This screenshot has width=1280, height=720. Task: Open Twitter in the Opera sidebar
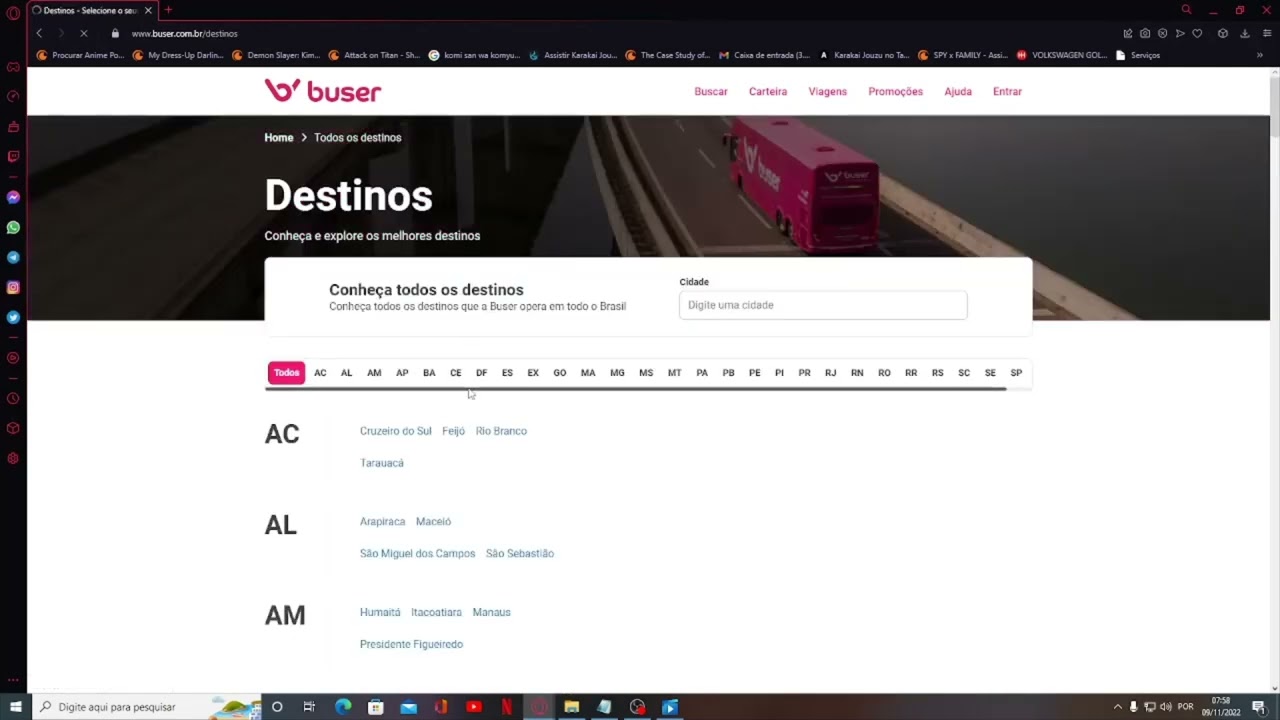[x=13, y=317]
